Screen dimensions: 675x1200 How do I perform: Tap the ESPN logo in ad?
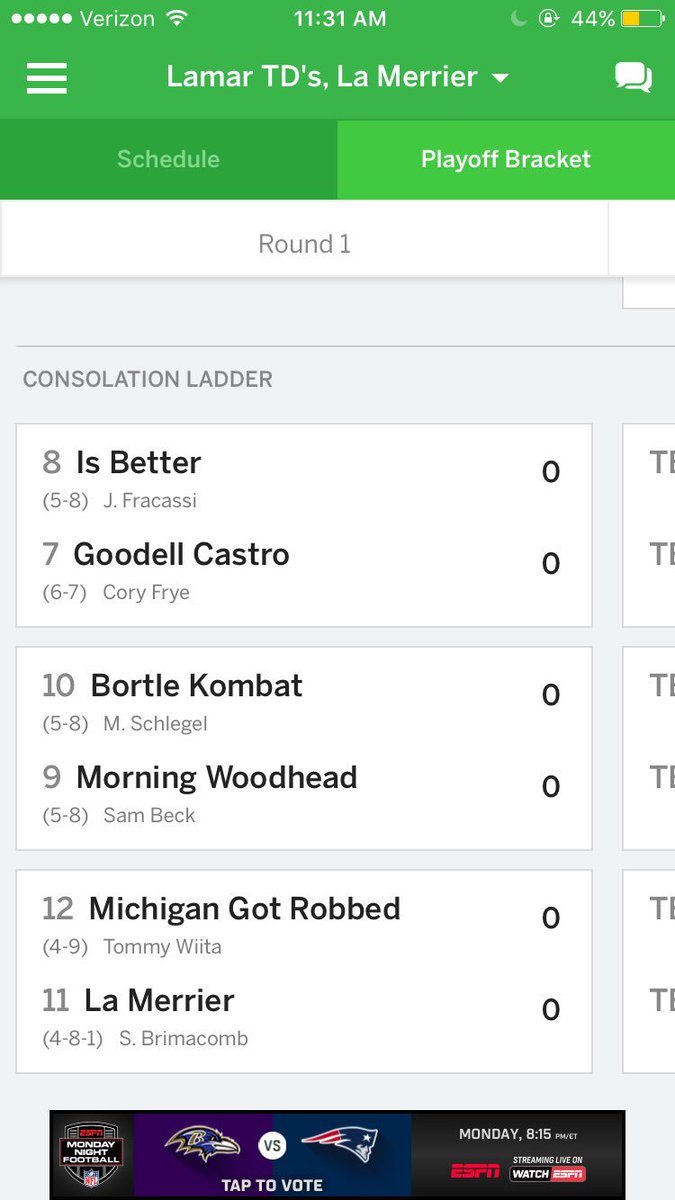pyautogui.click(x=475, y=1171)
